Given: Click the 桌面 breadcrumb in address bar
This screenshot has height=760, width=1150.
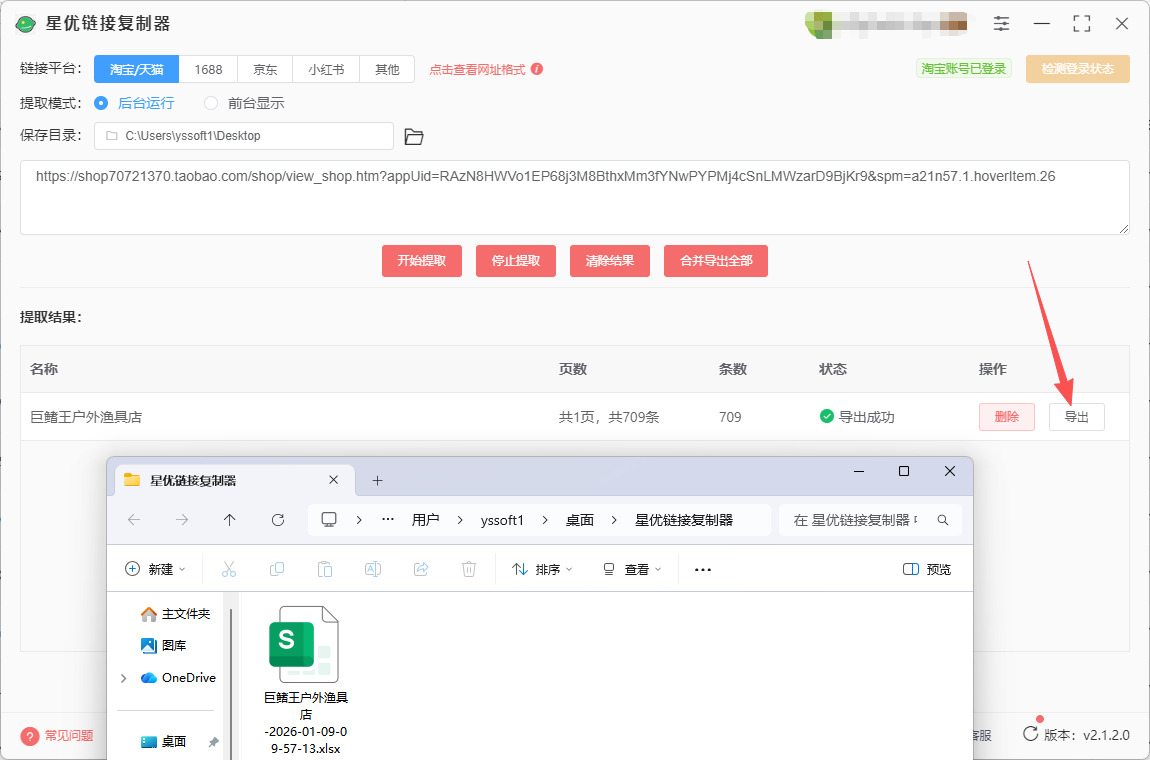Looking at the screenshot, I should [579, 519].
